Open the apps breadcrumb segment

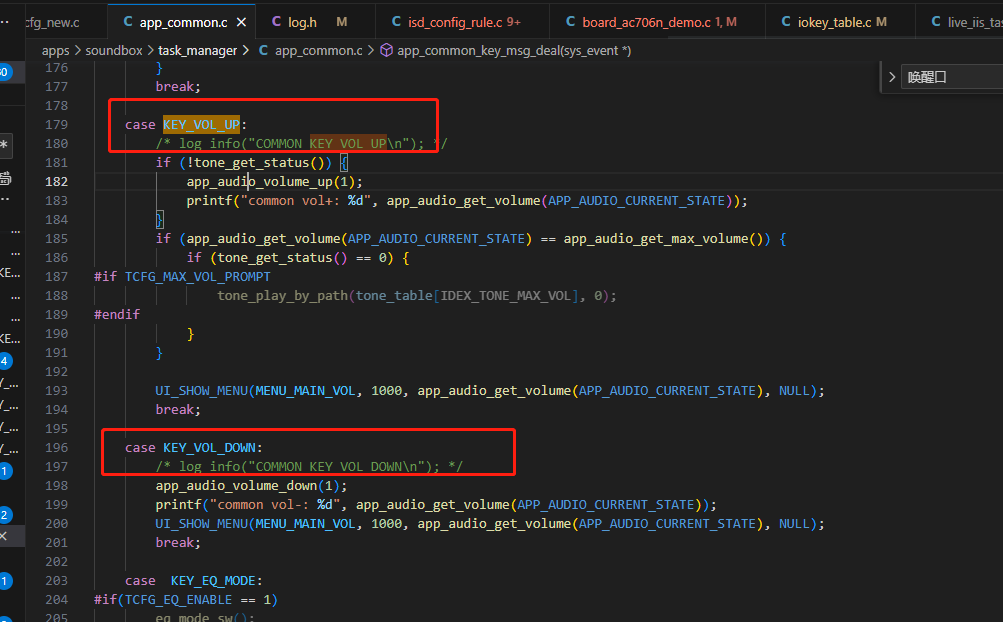[x=56, y=51]
